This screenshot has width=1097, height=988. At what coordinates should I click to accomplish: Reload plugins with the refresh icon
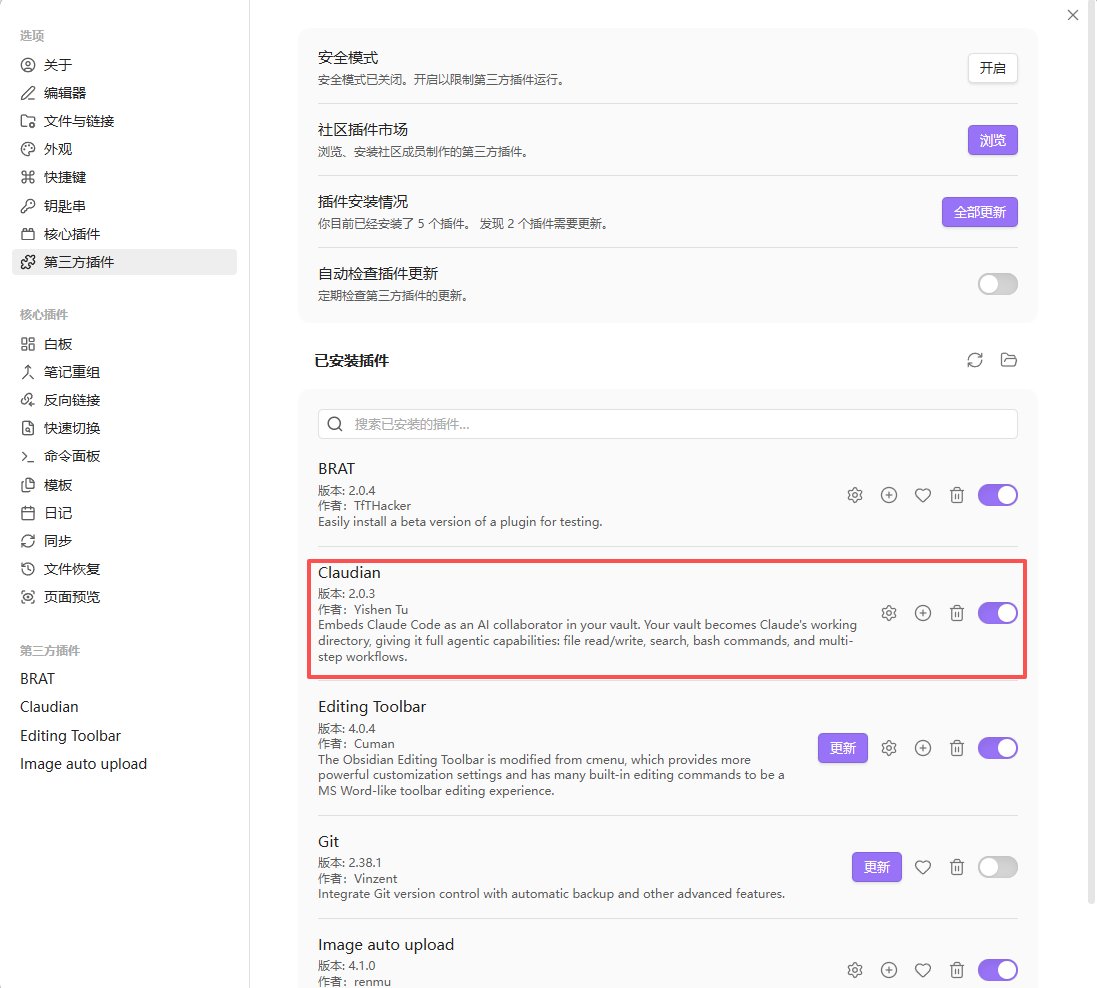[x=975, y=360]
